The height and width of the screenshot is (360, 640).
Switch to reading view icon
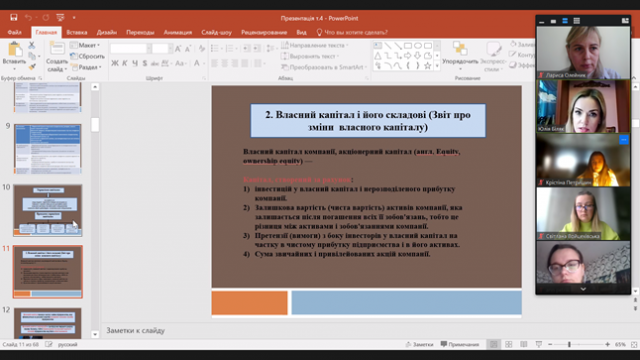tap(524, 344)
